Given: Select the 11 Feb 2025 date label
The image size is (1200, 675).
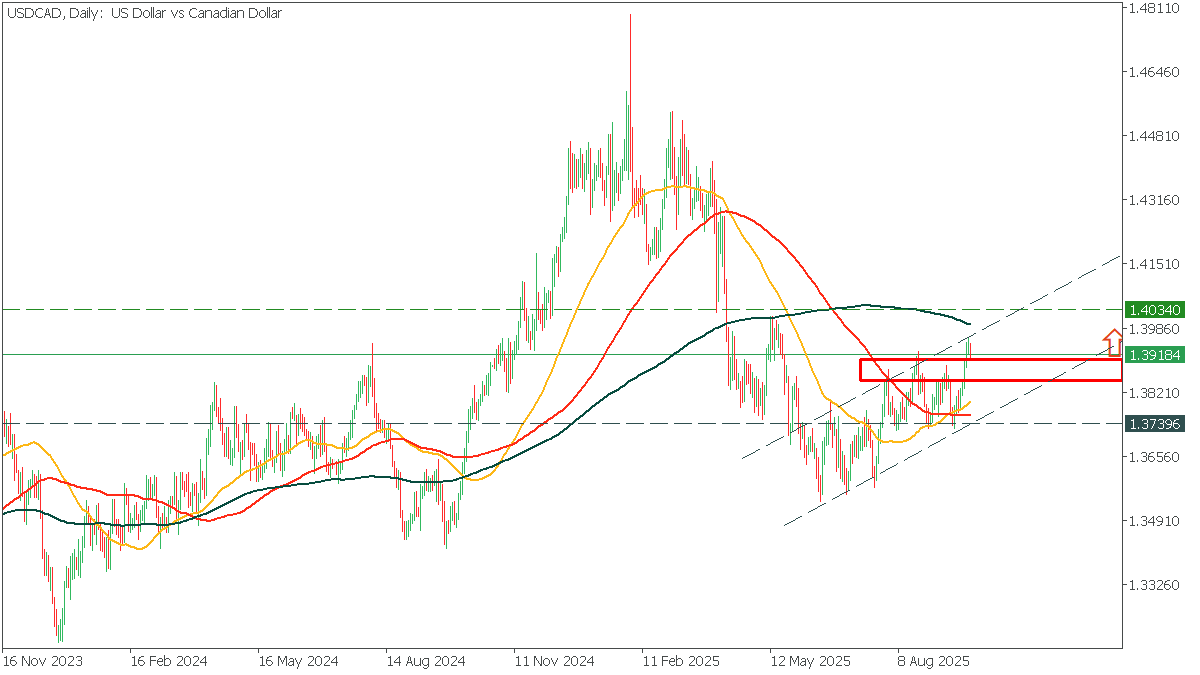Looking at the screenshot, I should click(683, 661).
